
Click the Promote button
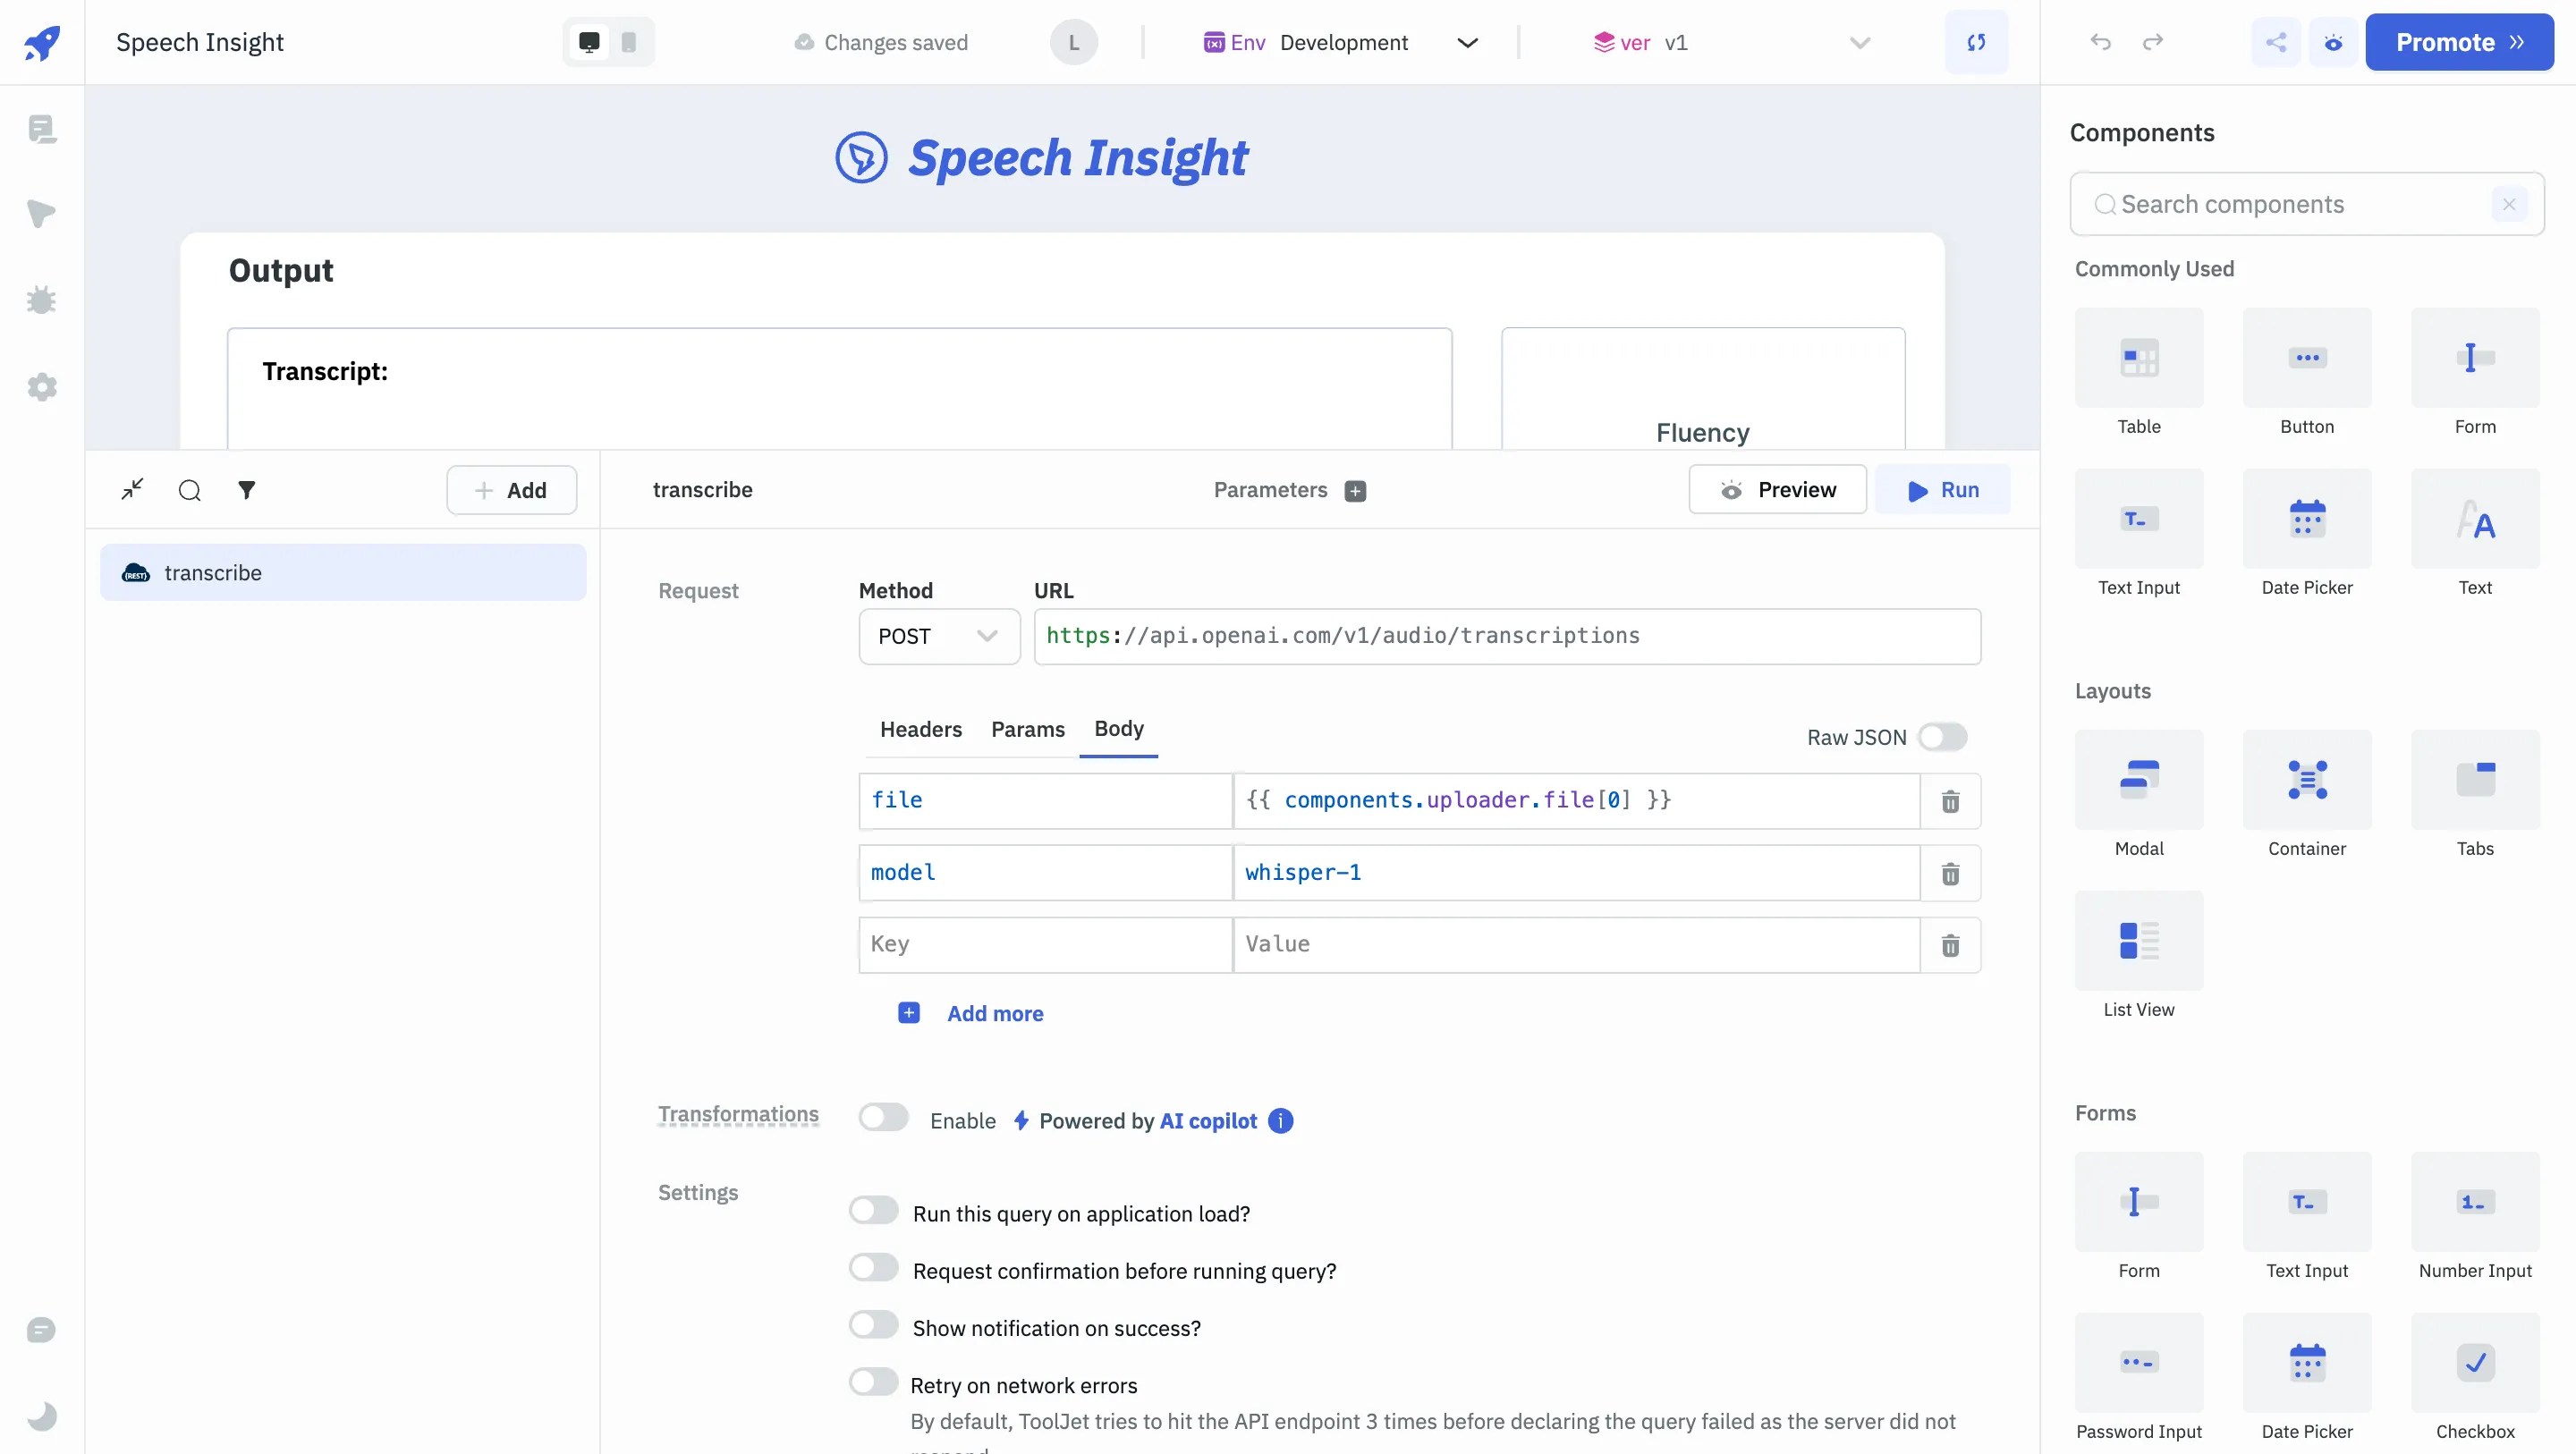(x=2458, y=42)
